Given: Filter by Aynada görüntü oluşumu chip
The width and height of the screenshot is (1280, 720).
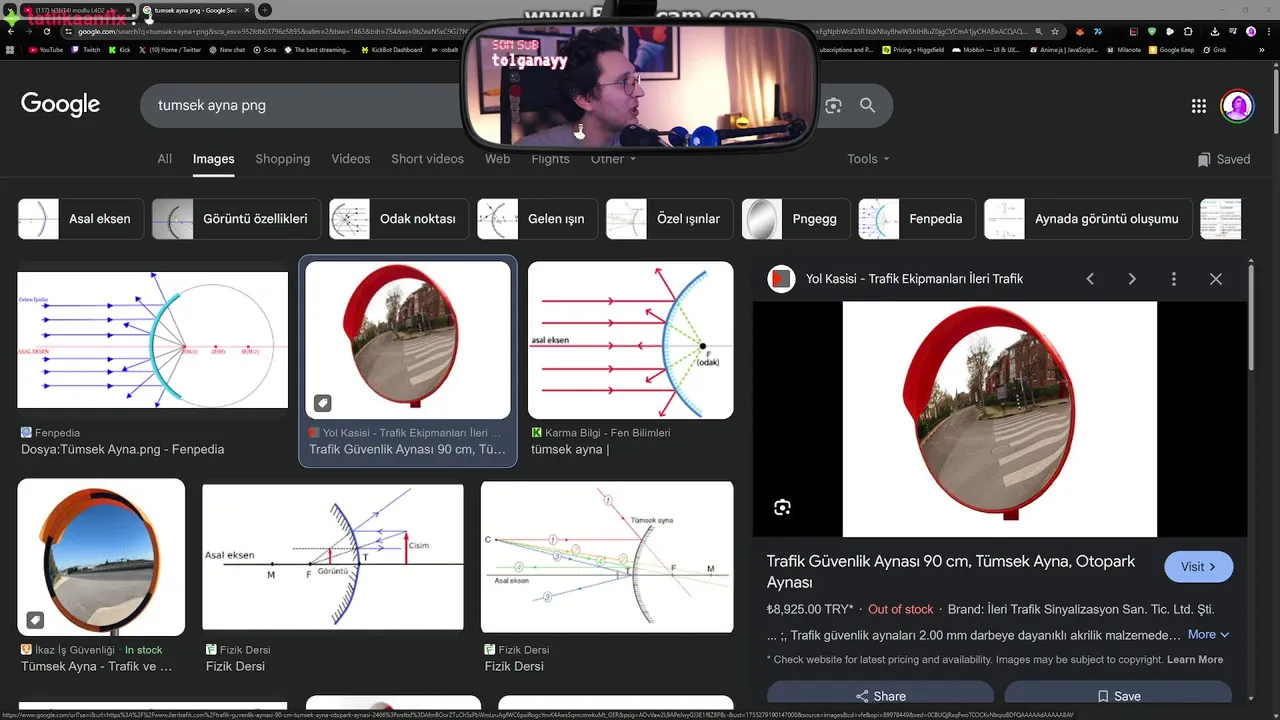Looking at the screenshot, I should 1088,219.
